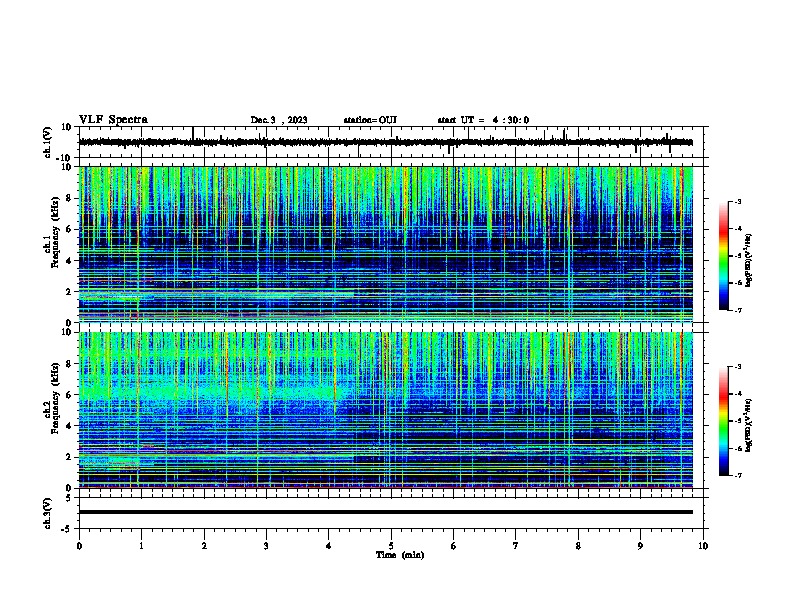Click the "5" tick on ch.3(V) axis
The height and width of the screenshot is (612, 792).
click(x=69, y=497)
